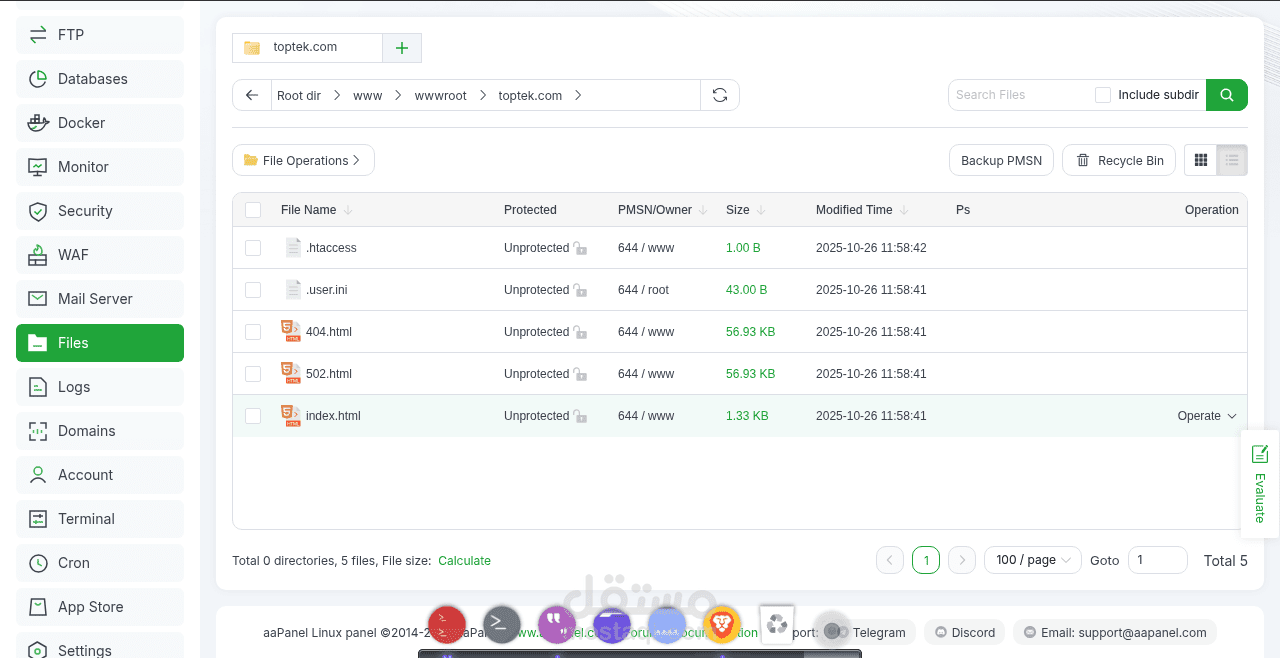Viewport: 1280px width, 658px height.
Task: Select page 1 in pagination
Action: [926, 560]
